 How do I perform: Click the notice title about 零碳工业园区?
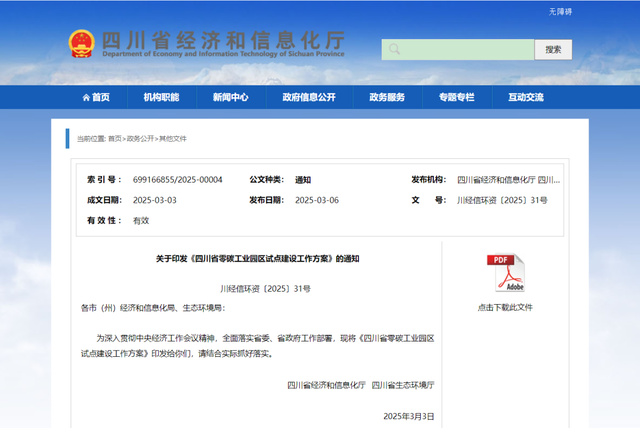click(x=257, y=258)
